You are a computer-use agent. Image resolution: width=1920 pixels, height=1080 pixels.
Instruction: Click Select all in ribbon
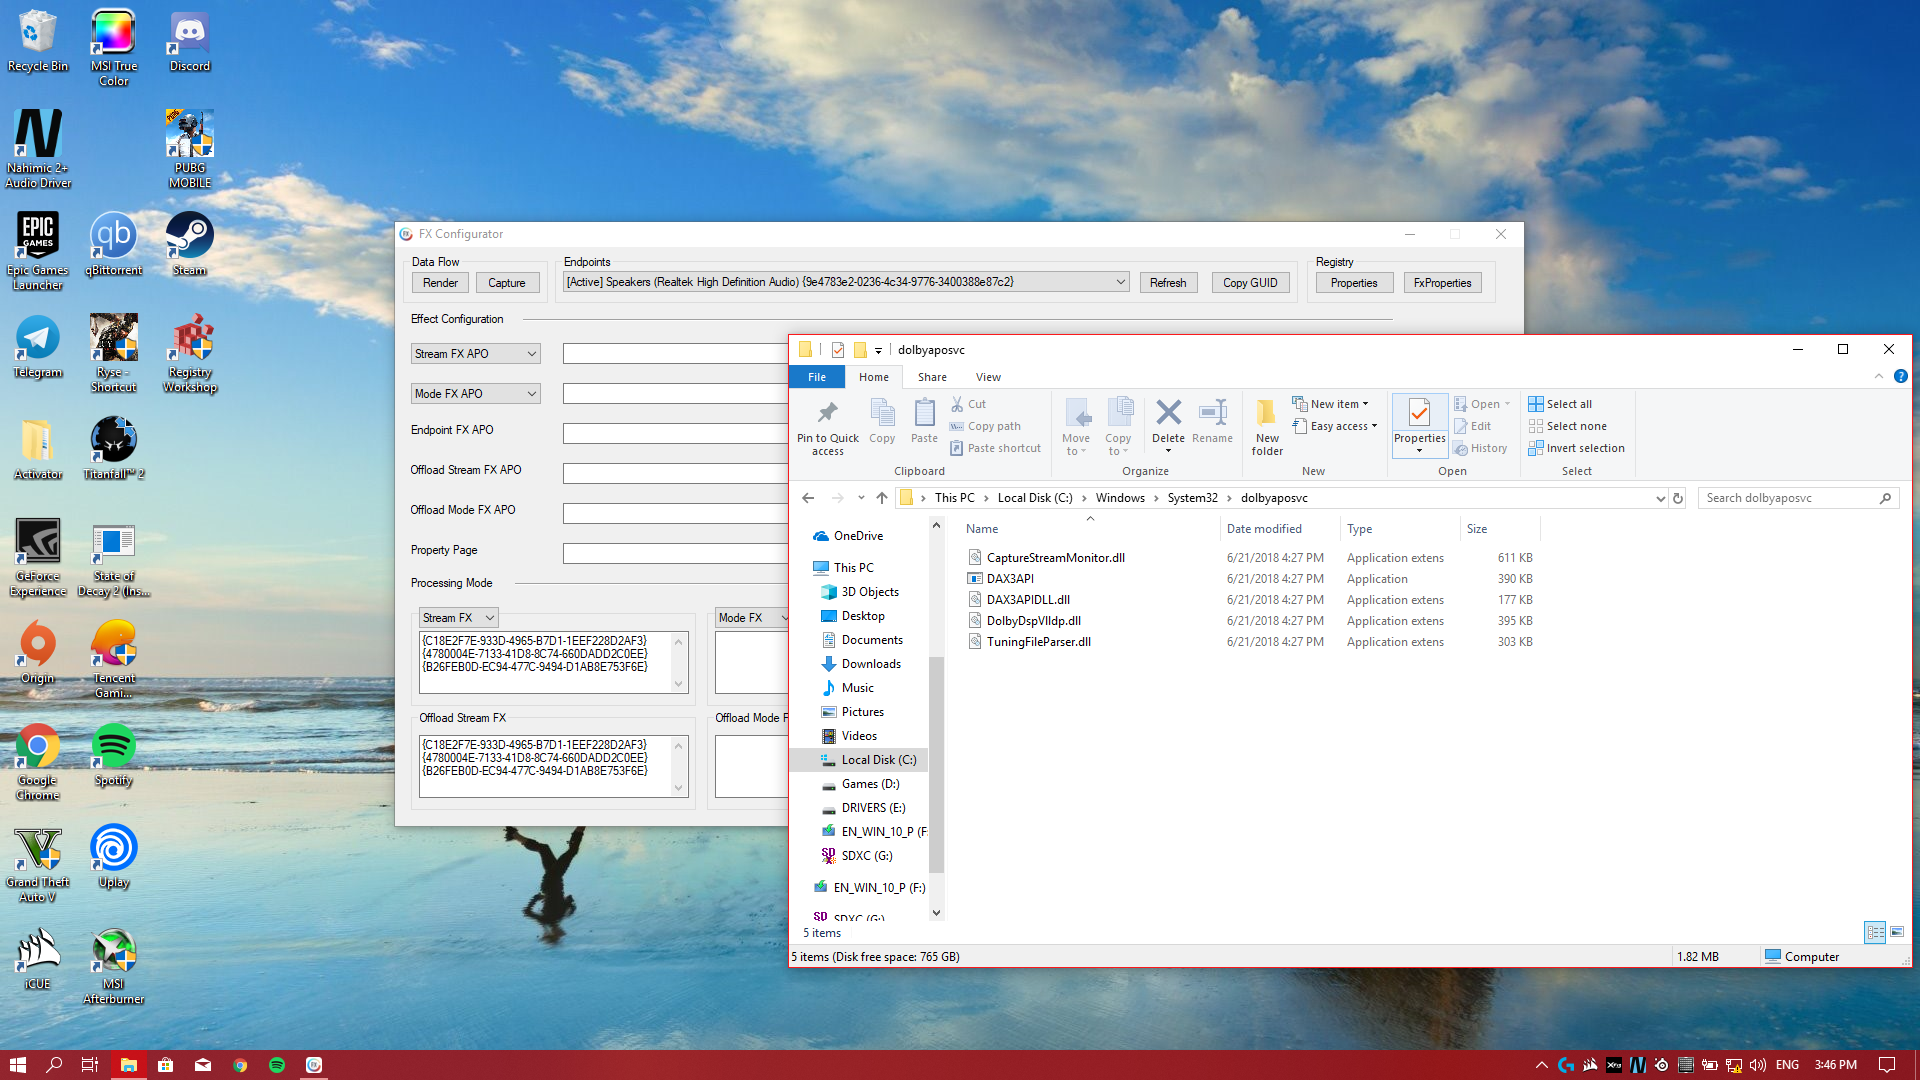click(x=1560, y=404)
